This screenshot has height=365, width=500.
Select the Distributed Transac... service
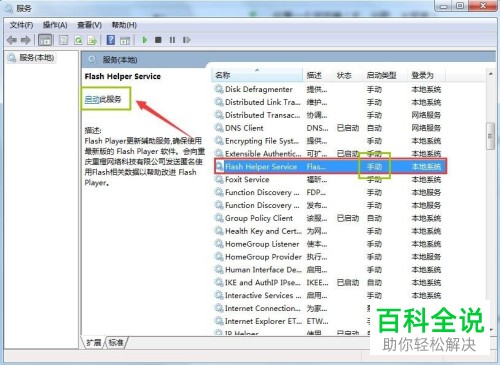[x=262, y=115]
